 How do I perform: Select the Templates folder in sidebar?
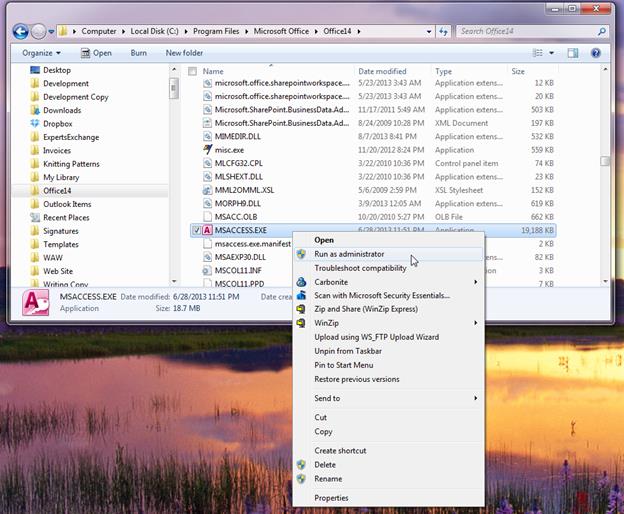(x=61, y=244)
